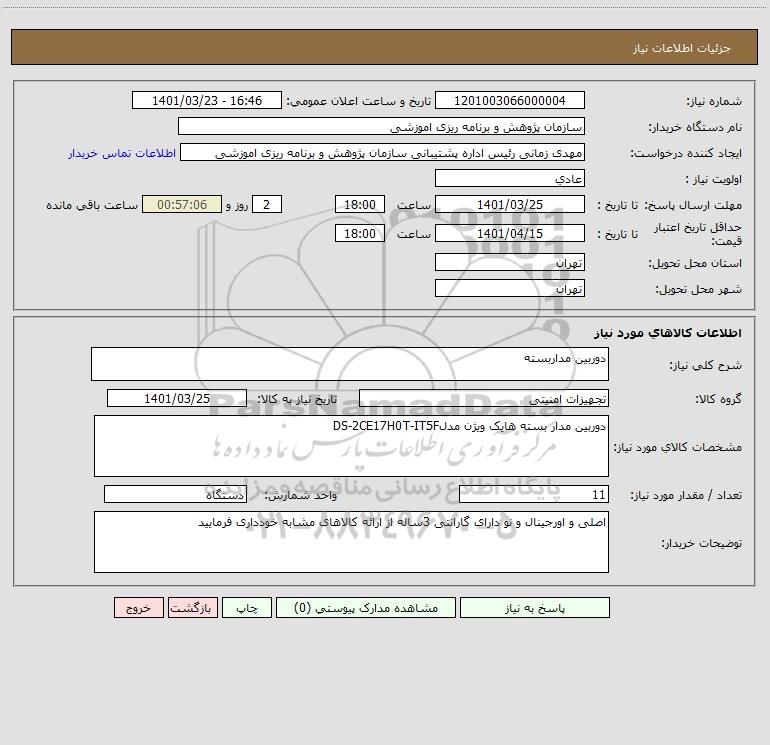
Task: Click the announcement date field 1401/03/23 - 16:46
Action: (207, 100)
